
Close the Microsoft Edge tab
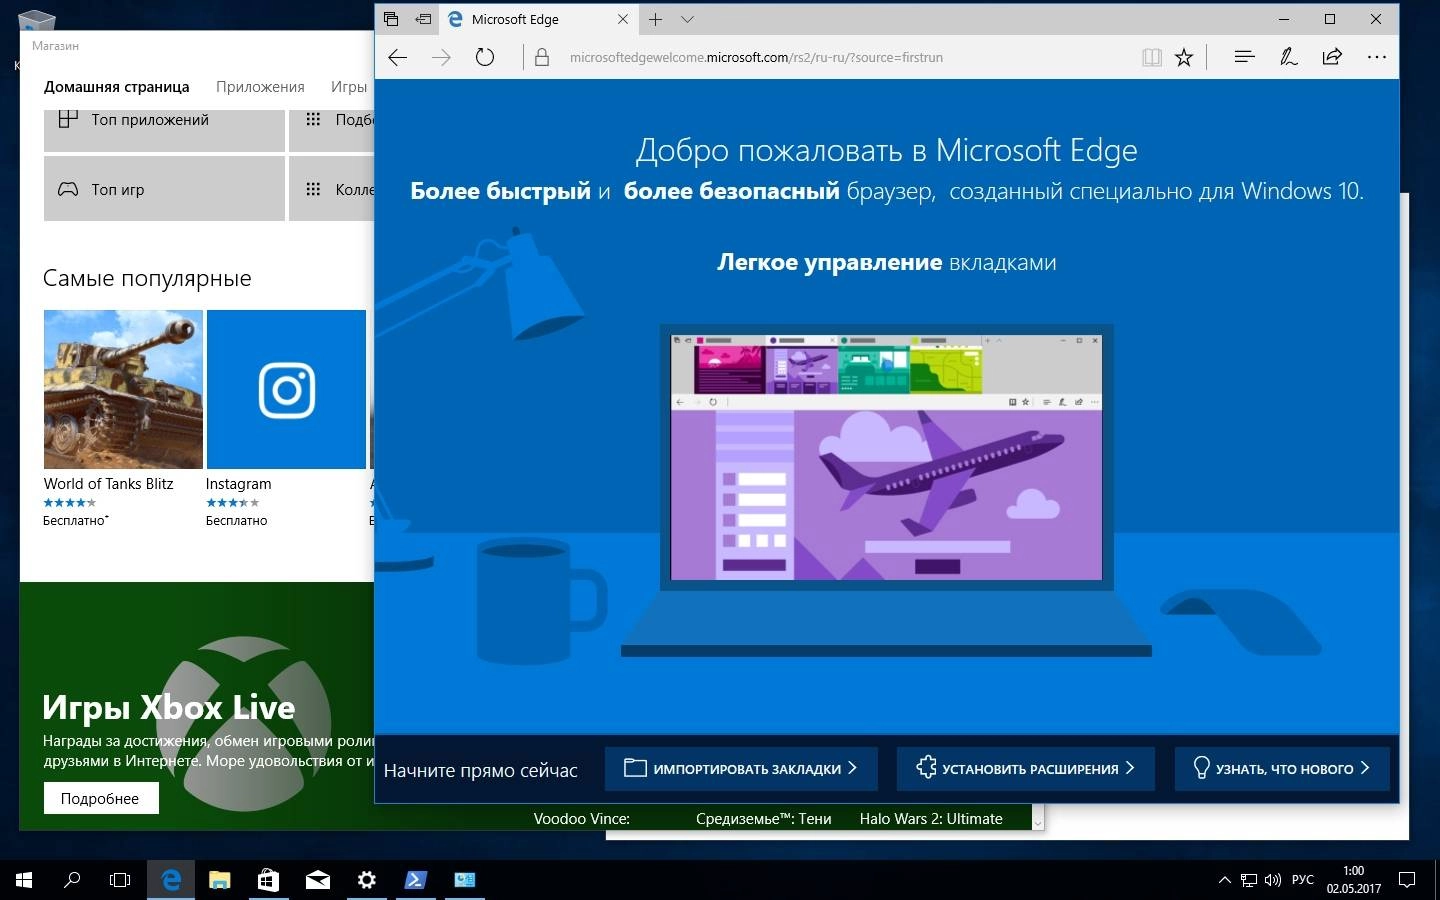point(623,19)
